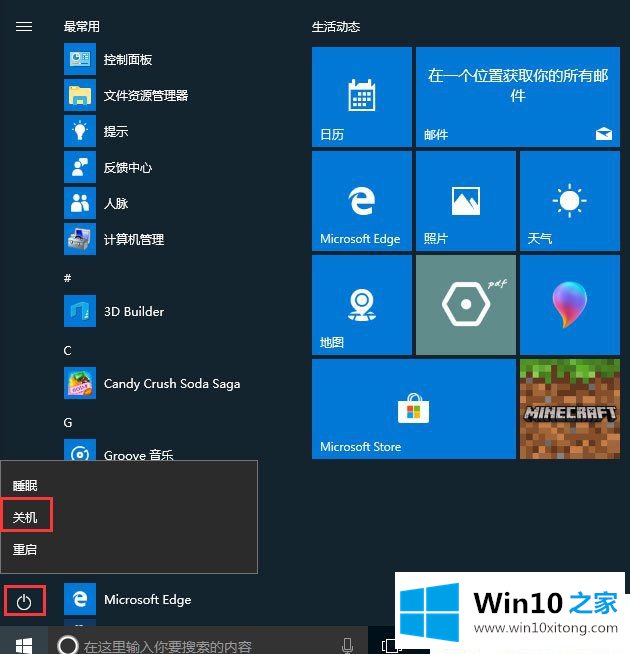Launch 计算机管理
Screen dimensions: 630x654
pos(133,240)
